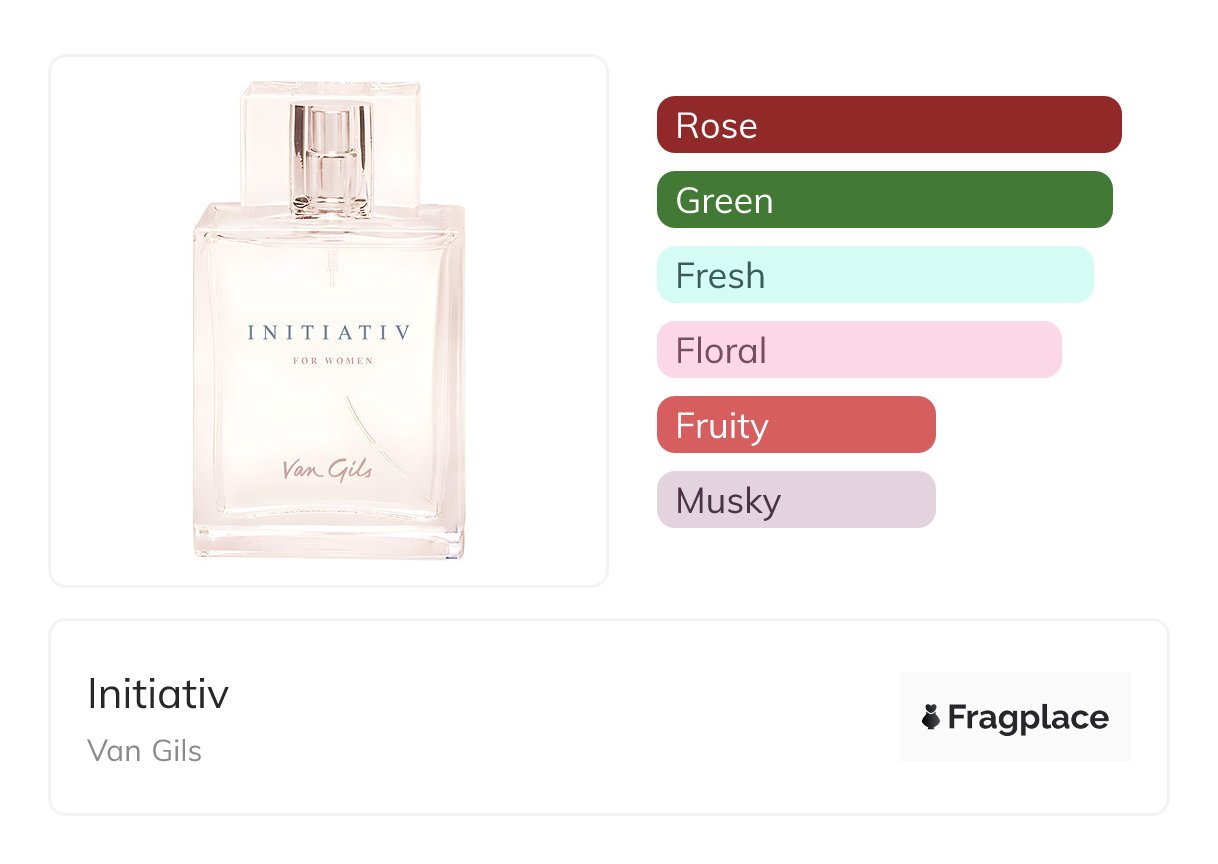Select the Rose accord bar
1218x864 pixels.
(x=888, y=125)
